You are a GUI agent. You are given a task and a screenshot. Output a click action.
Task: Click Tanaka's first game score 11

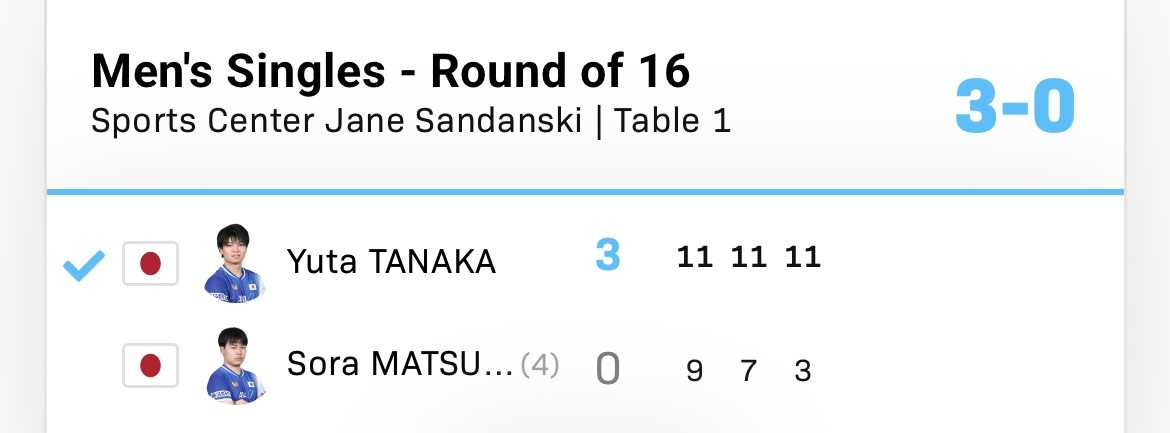point(695,258)
